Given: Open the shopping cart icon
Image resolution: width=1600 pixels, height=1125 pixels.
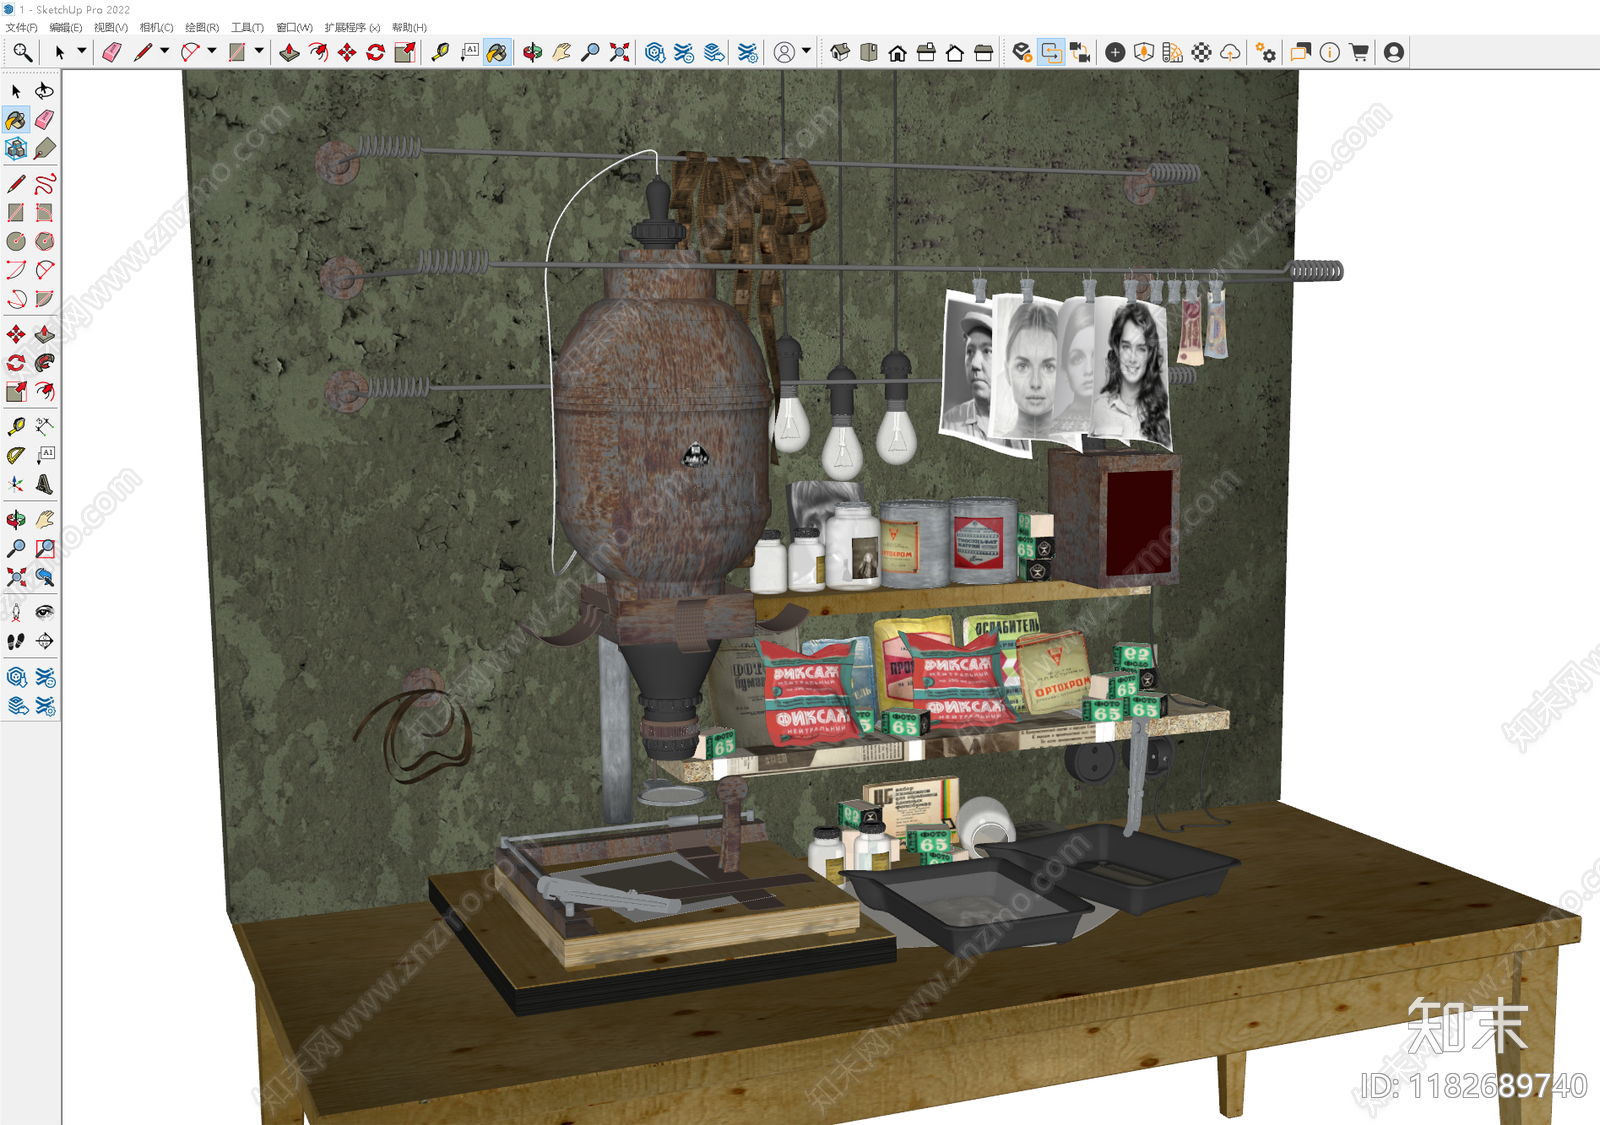Looking at the screenshot, I should point(1358,52).
